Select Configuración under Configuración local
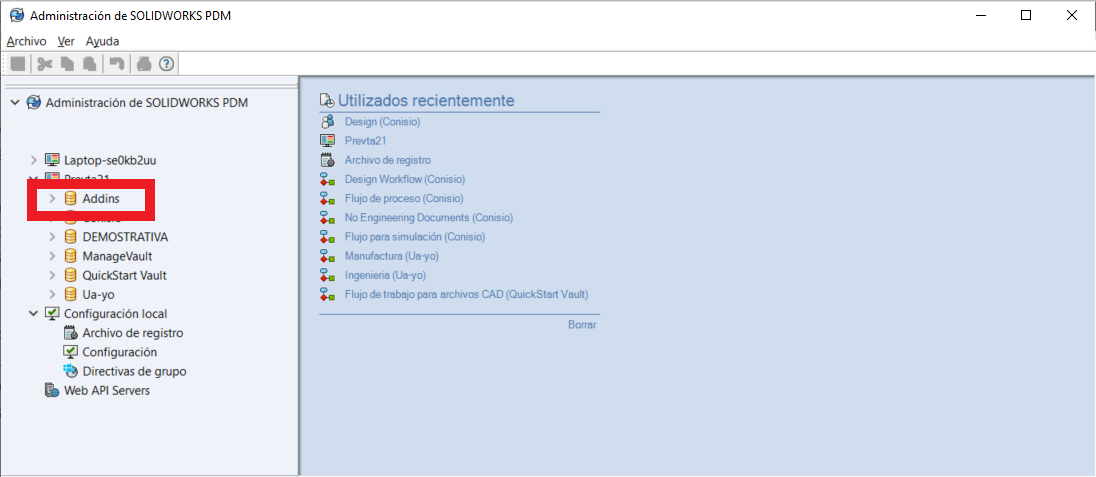Screen dimensions: 1096x477 point(120,352)
